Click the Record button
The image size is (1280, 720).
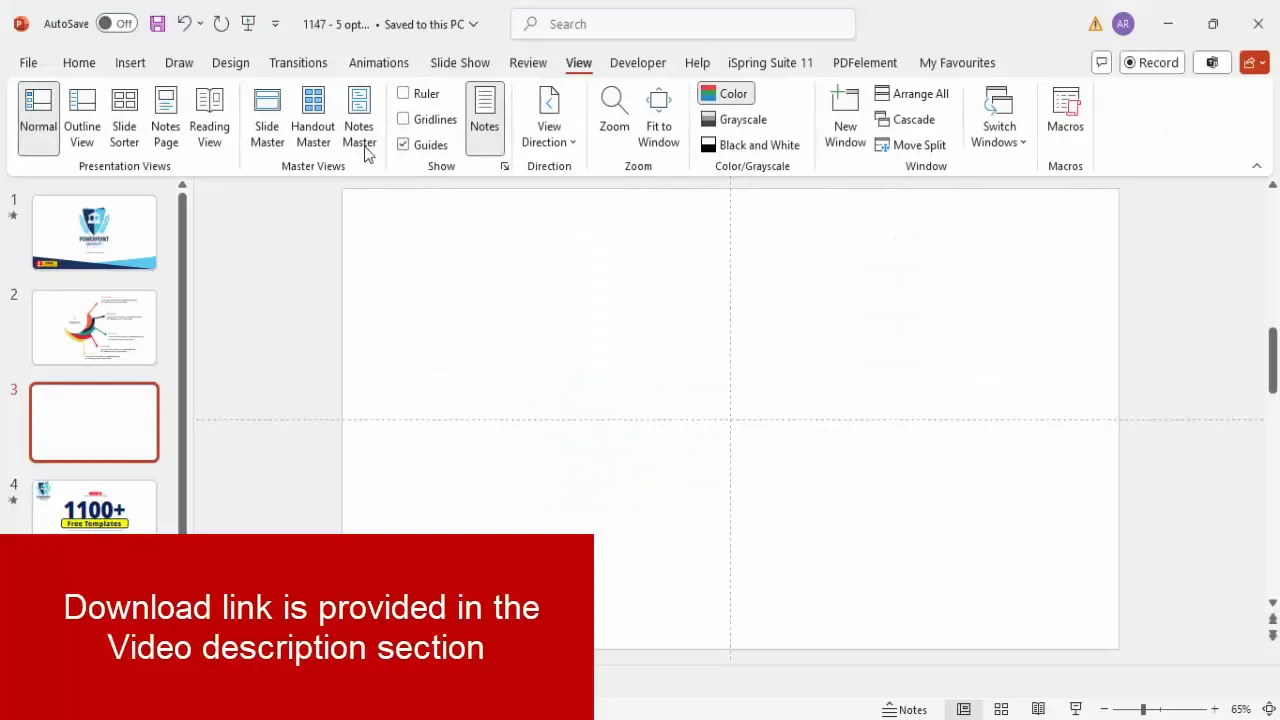point(1151,62)
